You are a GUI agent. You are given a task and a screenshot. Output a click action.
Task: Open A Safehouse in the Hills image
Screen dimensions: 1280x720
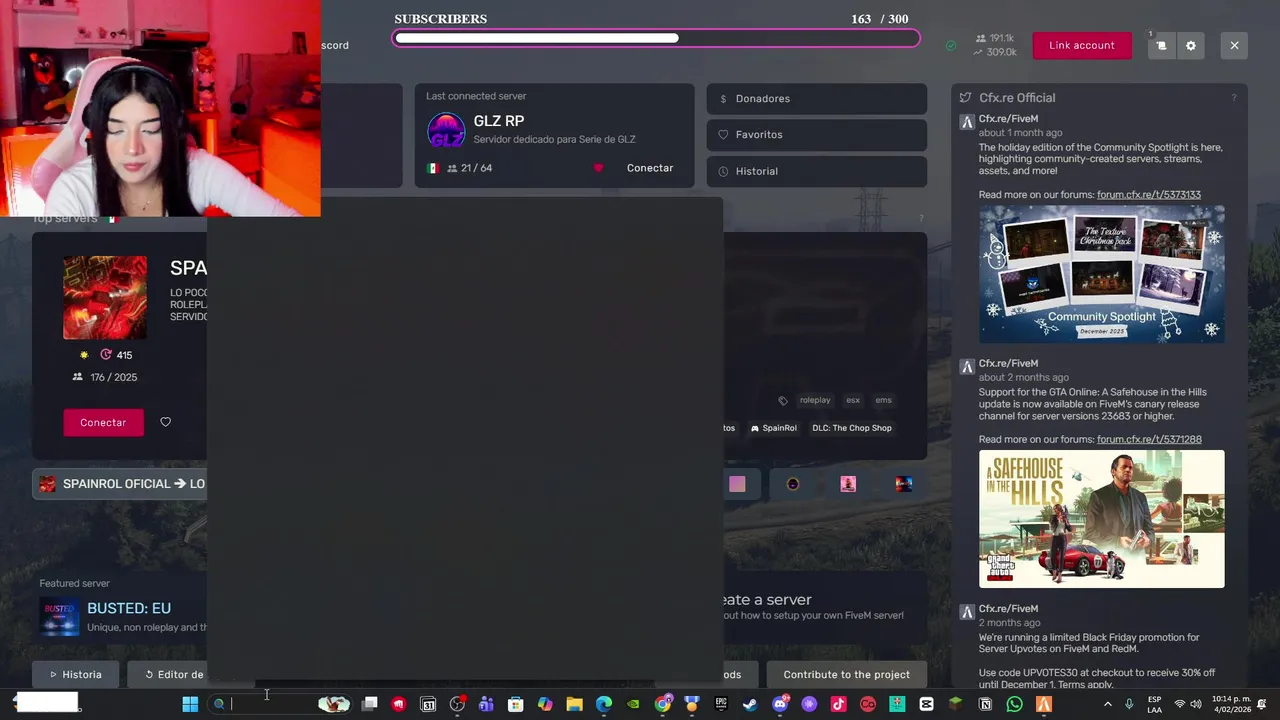point(1101,519)
